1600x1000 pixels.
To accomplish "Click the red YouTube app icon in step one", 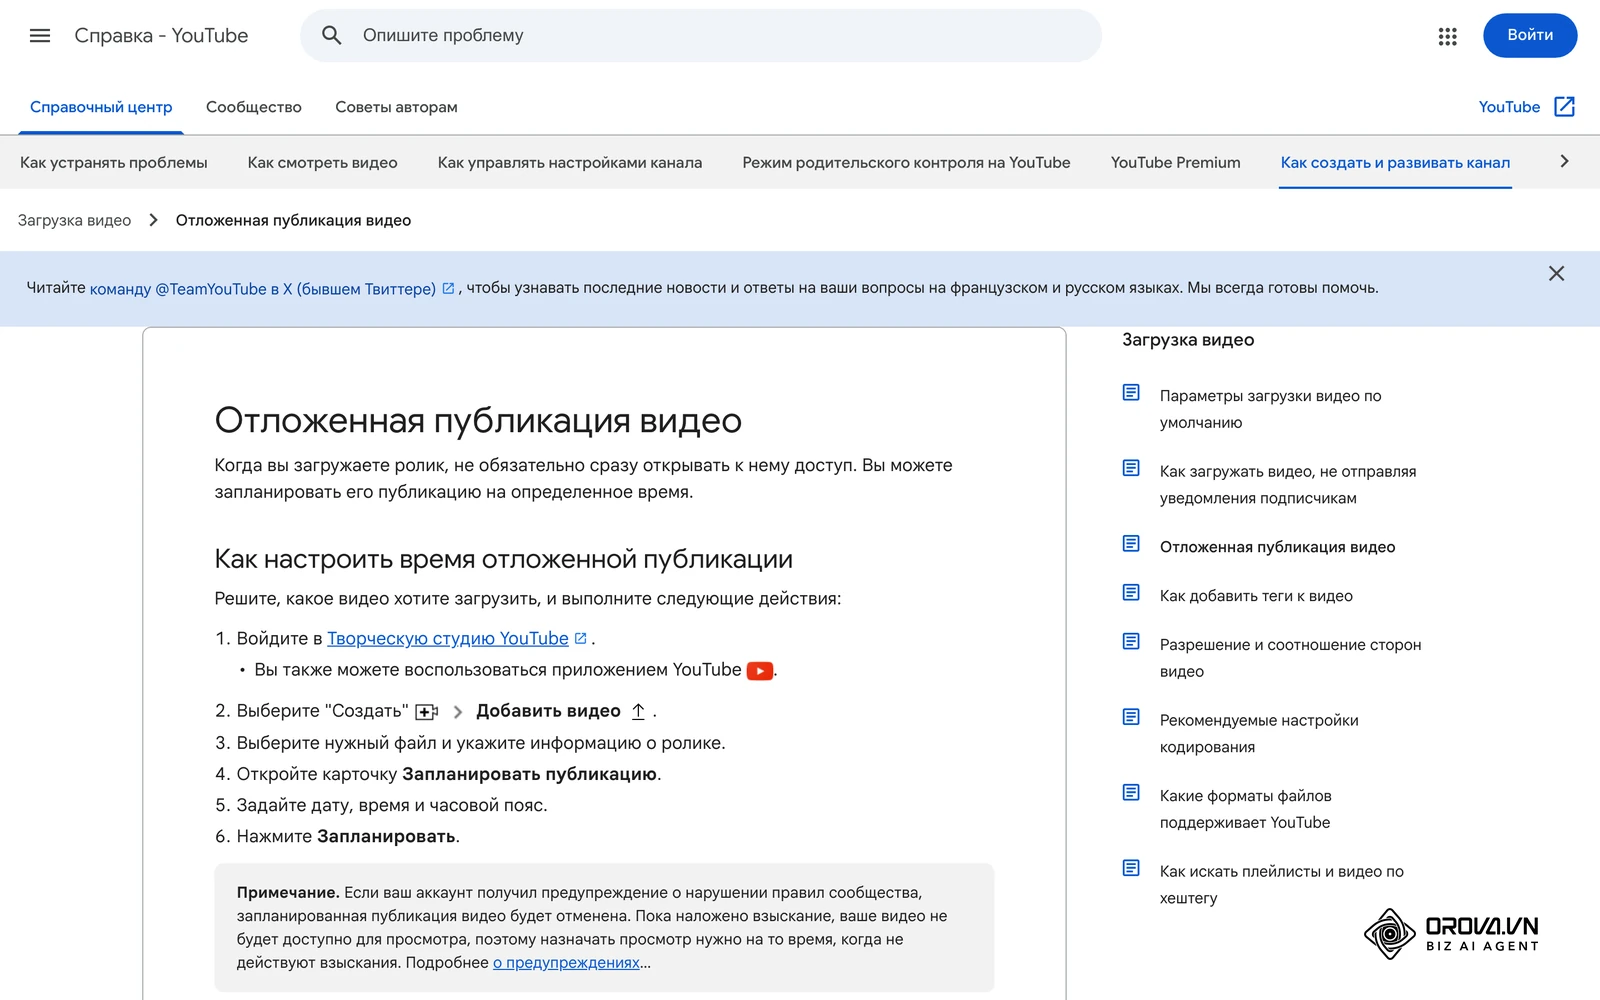I will point(760,671).
